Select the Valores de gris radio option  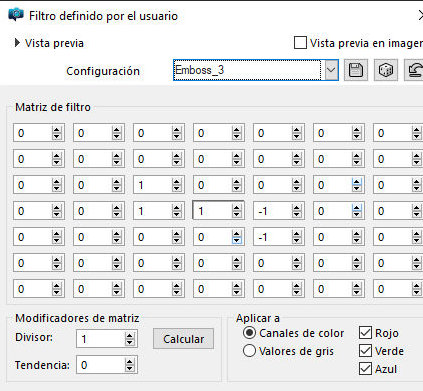(249, 351)
